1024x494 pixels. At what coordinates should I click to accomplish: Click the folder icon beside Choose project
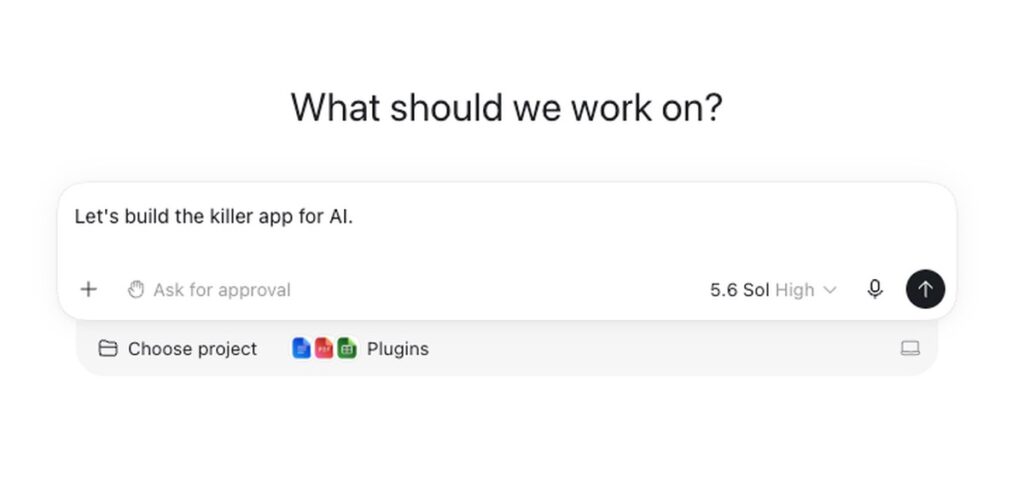108,349
